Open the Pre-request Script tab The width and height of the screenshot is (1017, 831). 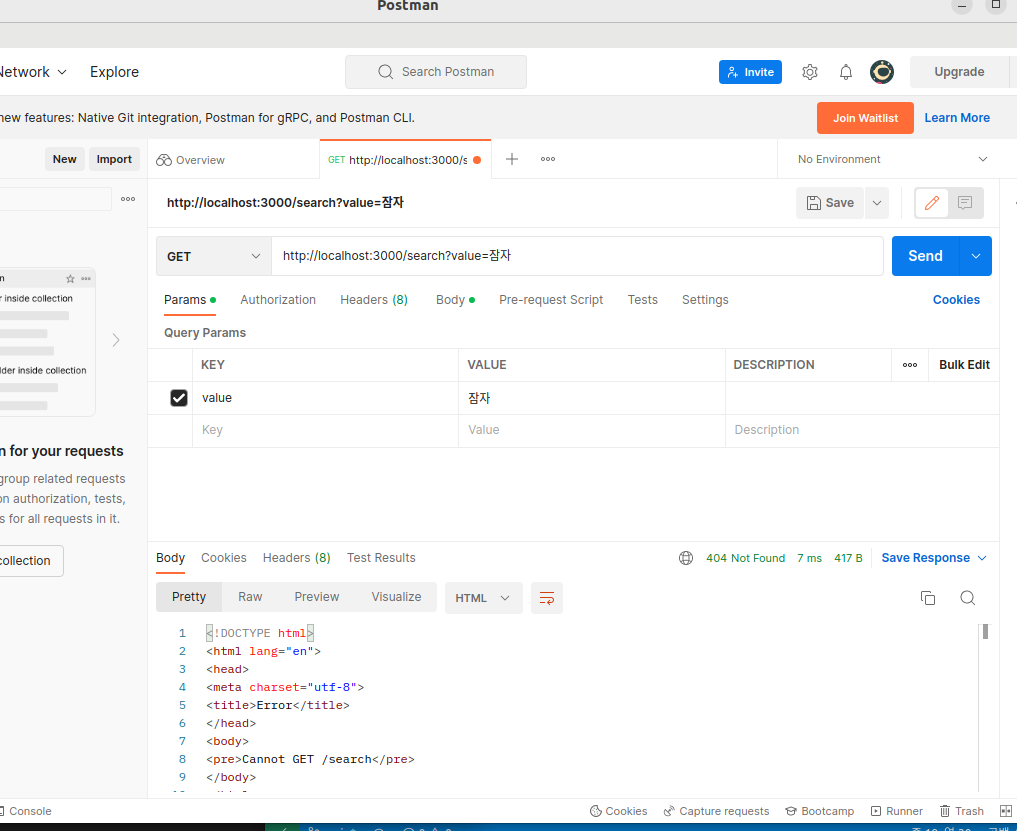(551, 300)
